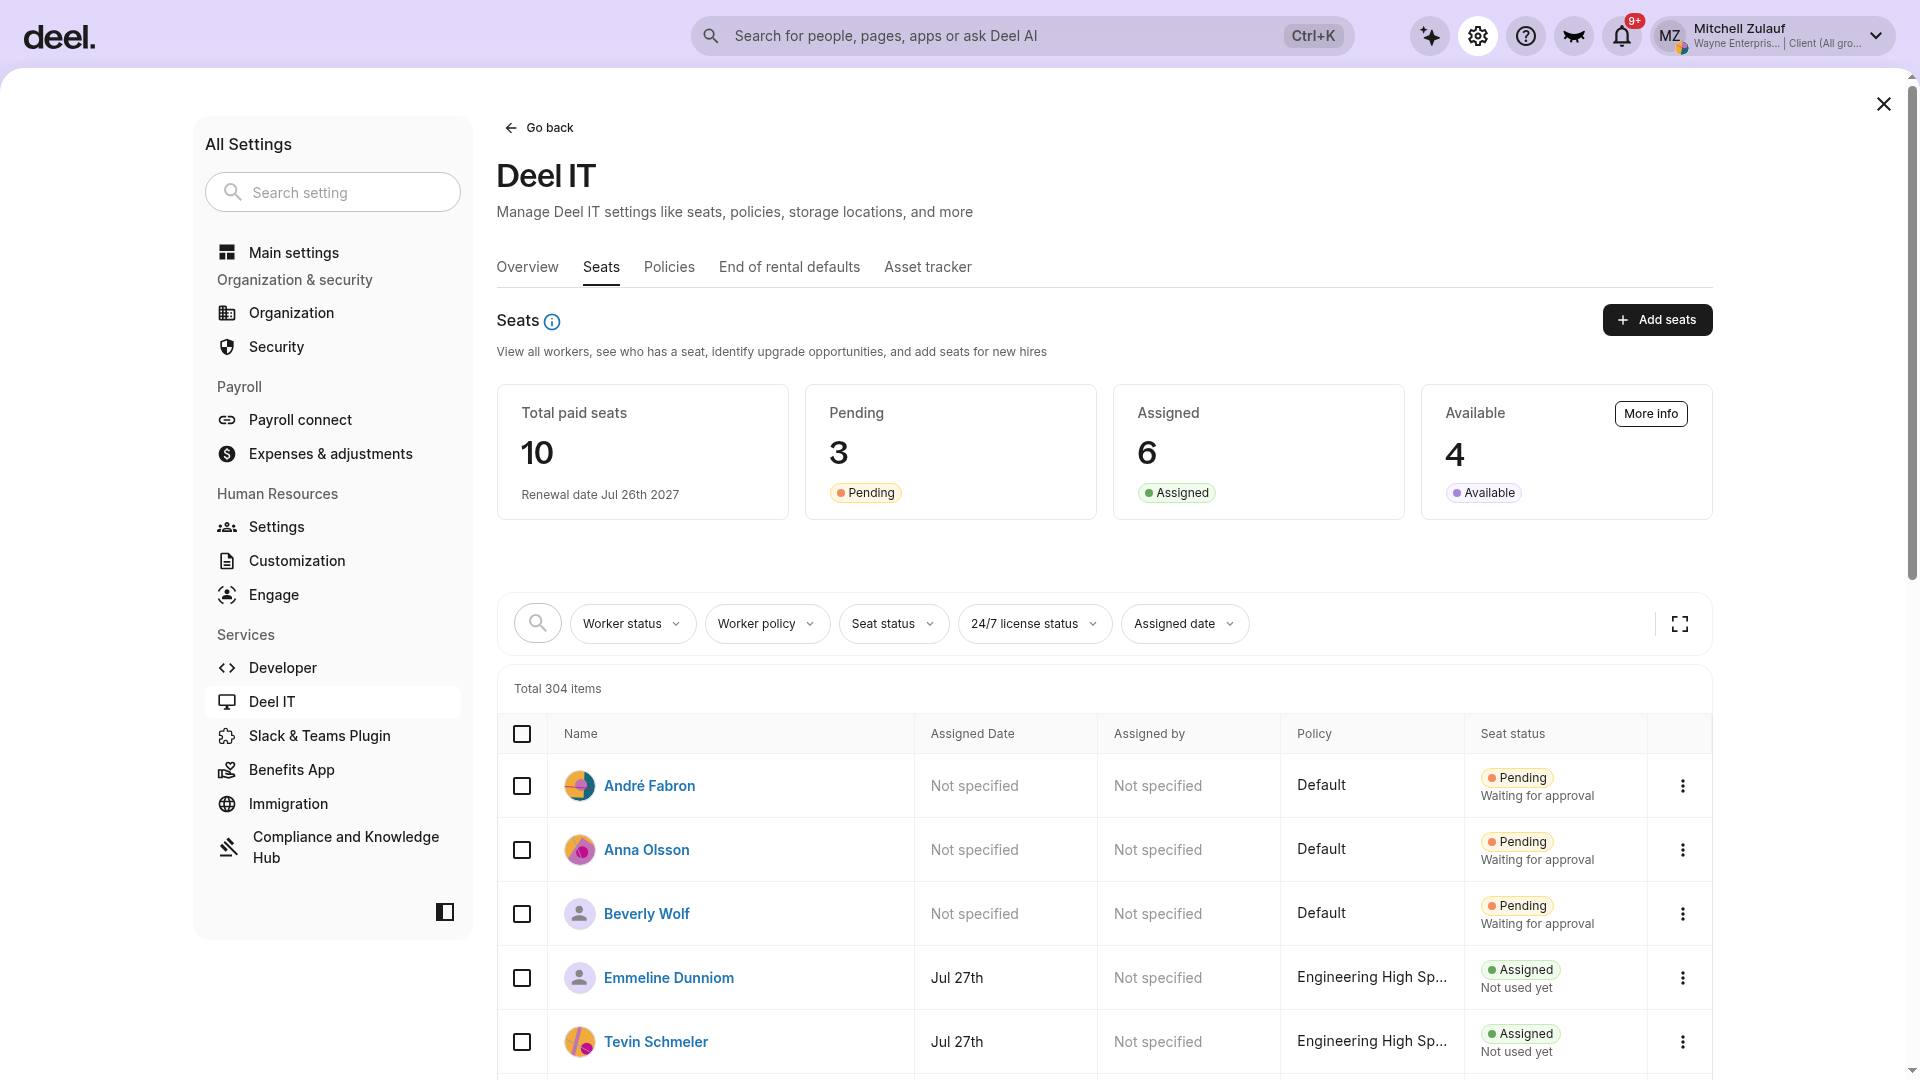Expand table to full screen
This screenshot has width=1920, height=1080.
(1680, 624)
